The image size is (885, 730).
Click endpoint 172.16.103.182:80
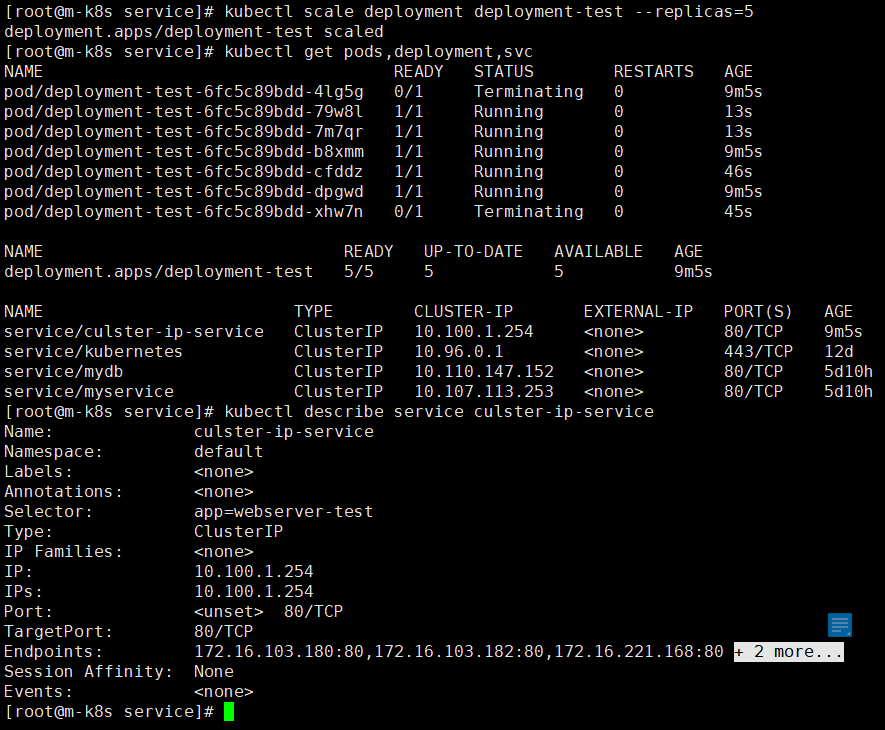click(x=459, y=652)
